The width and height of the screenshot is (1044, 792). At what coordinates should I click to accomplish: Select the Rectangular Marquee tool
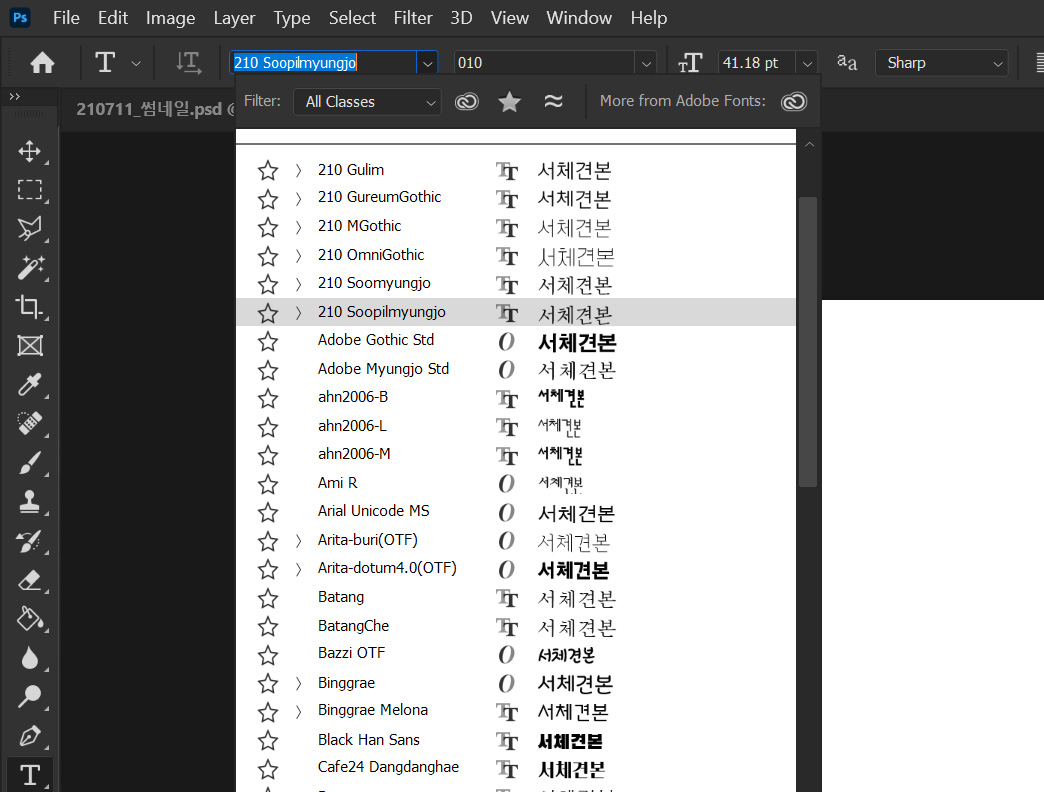(29, 190)
